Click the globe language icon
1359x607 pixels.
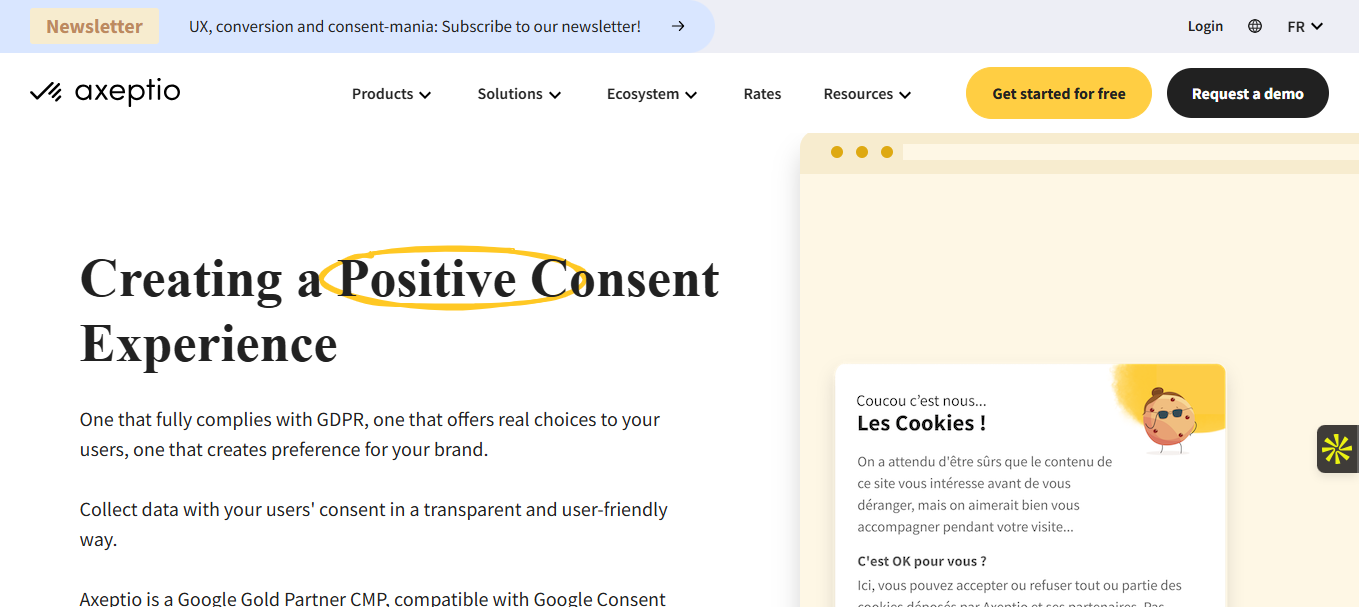[x=1255, y=27]
